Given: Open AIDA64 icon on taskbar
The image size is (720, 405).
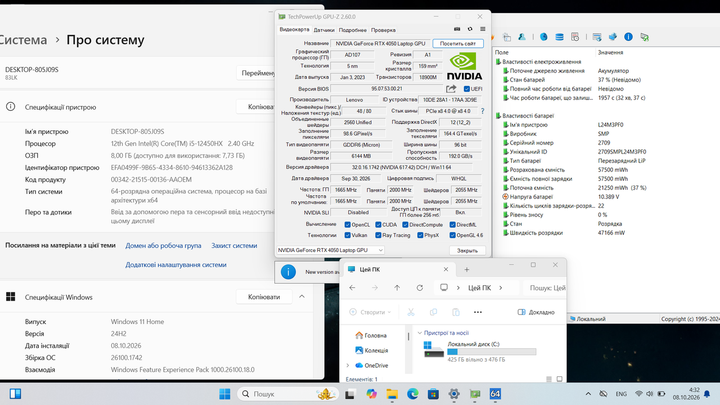Looking at the screenshot, I should 495,394.
